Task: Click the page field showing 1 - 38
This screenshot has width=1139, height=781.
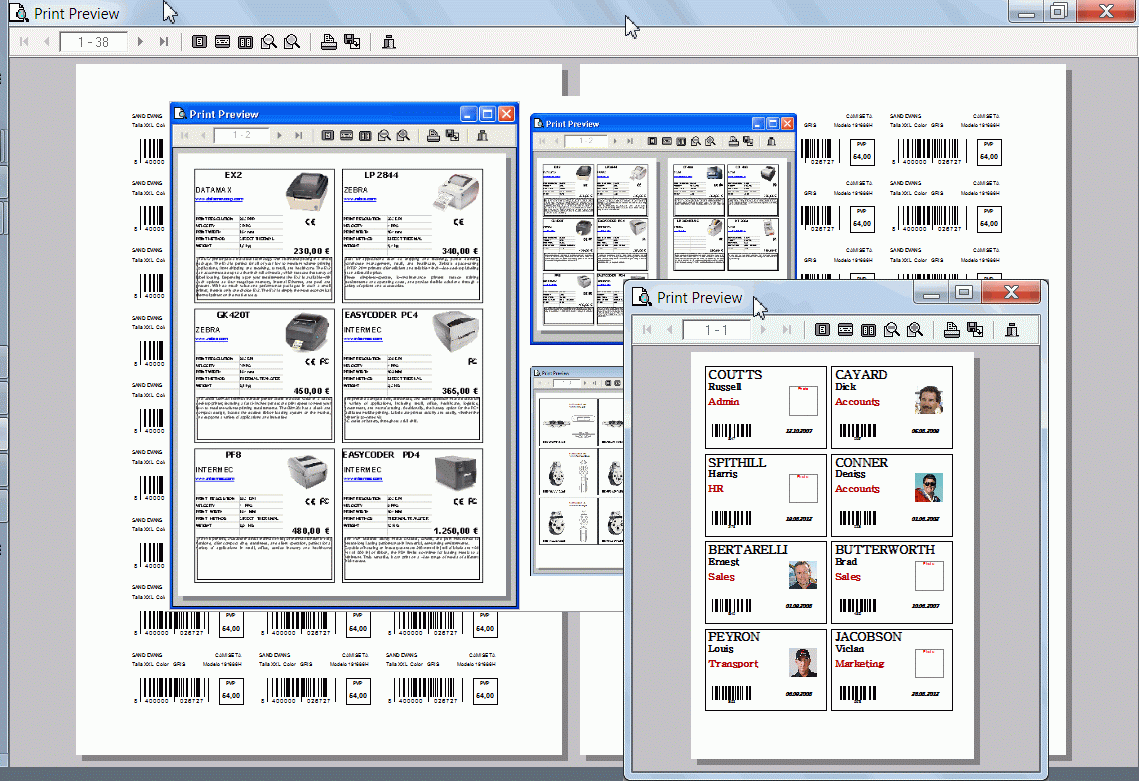Action: tap(93, 42)
